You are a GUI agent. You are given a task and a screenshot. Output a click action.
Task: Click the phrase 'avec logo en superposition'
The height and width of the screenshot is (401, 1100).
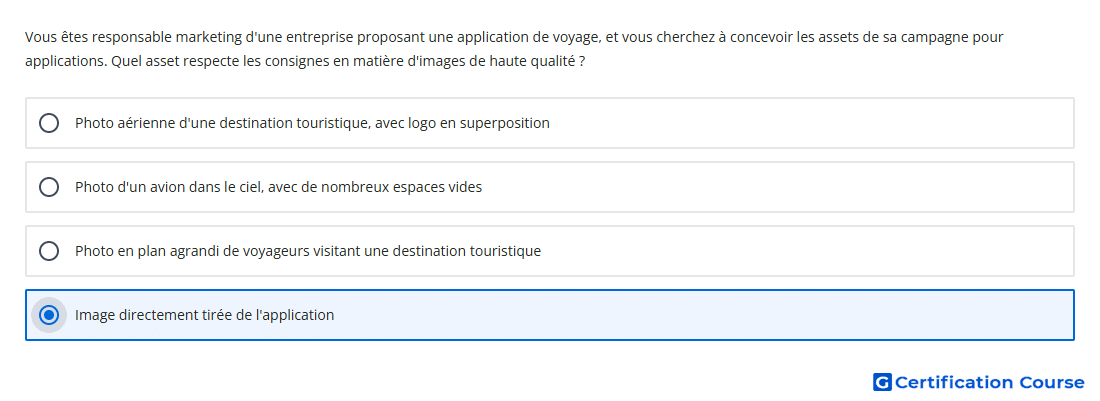pyautogui.click(x=462, y=123)
